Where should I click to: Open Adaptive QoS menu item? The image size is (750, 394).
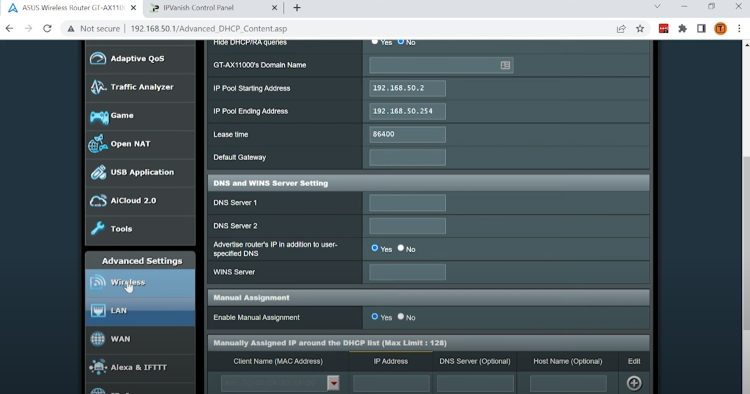(140, 59)
